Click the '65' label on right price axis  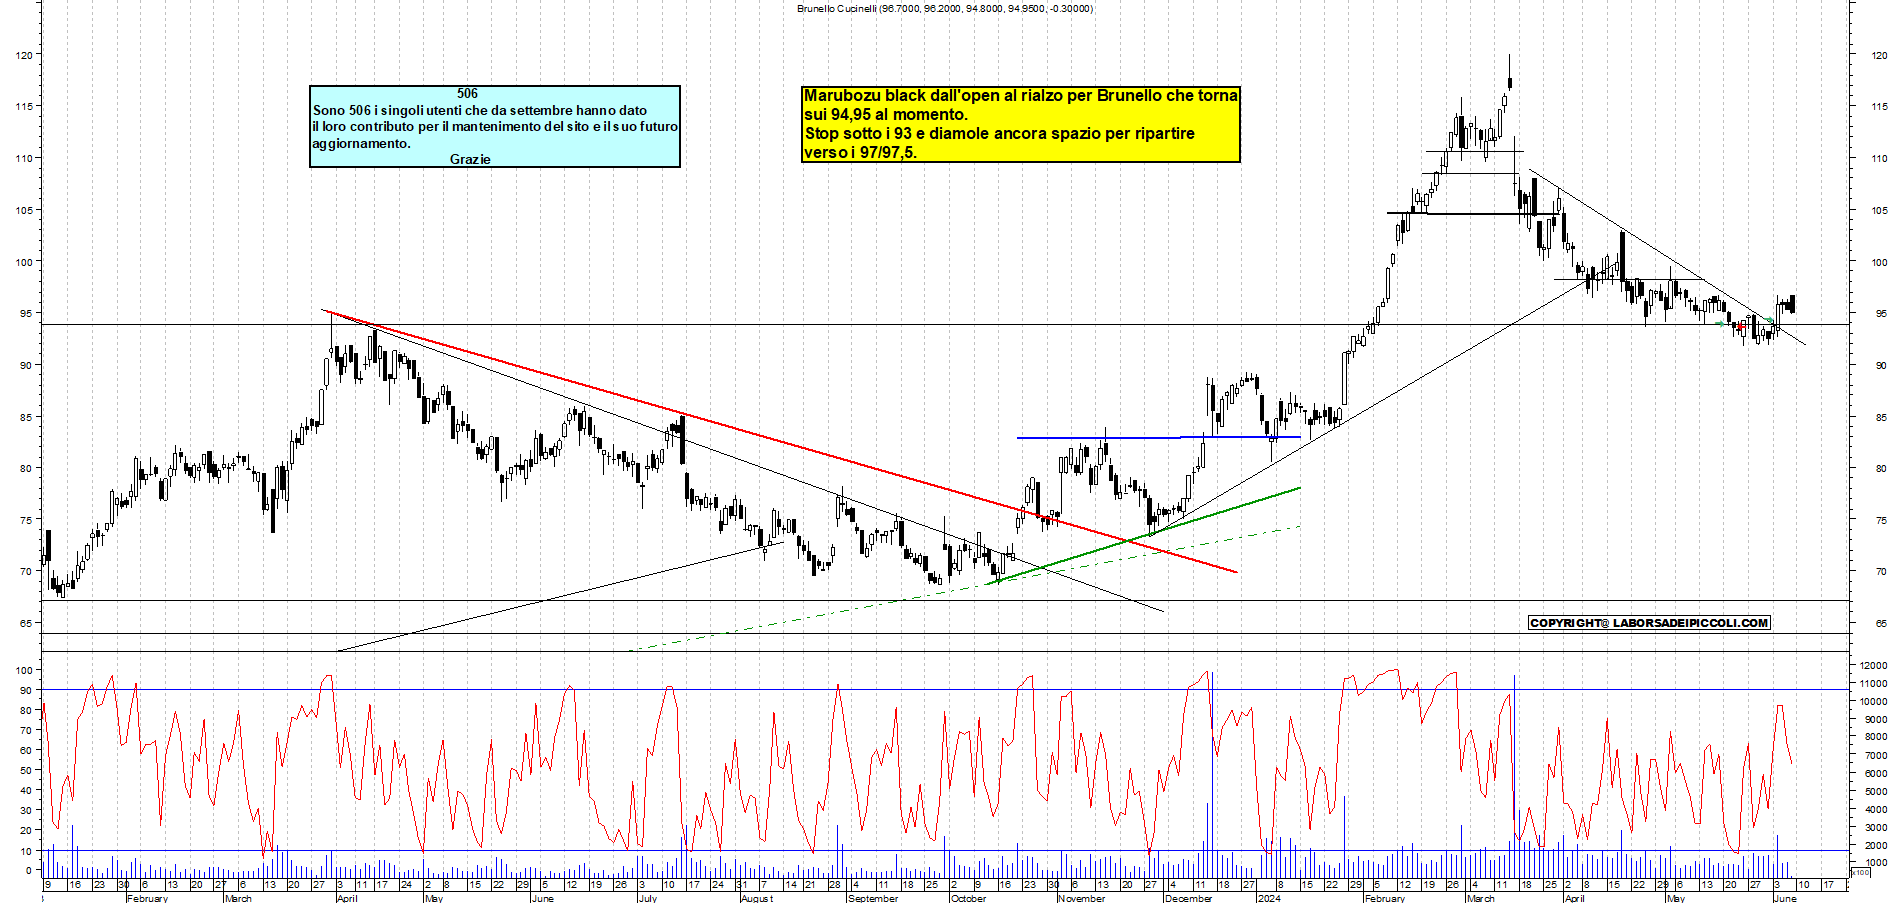click(1881, 623)
